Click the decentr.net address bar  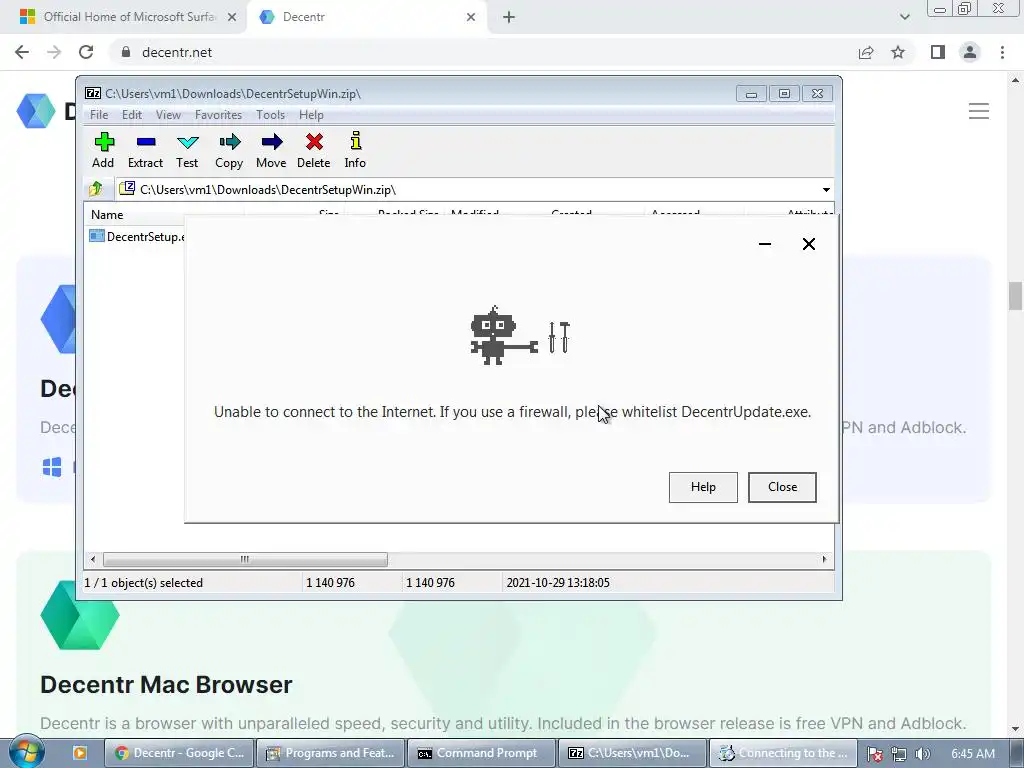tap(483, 52)
